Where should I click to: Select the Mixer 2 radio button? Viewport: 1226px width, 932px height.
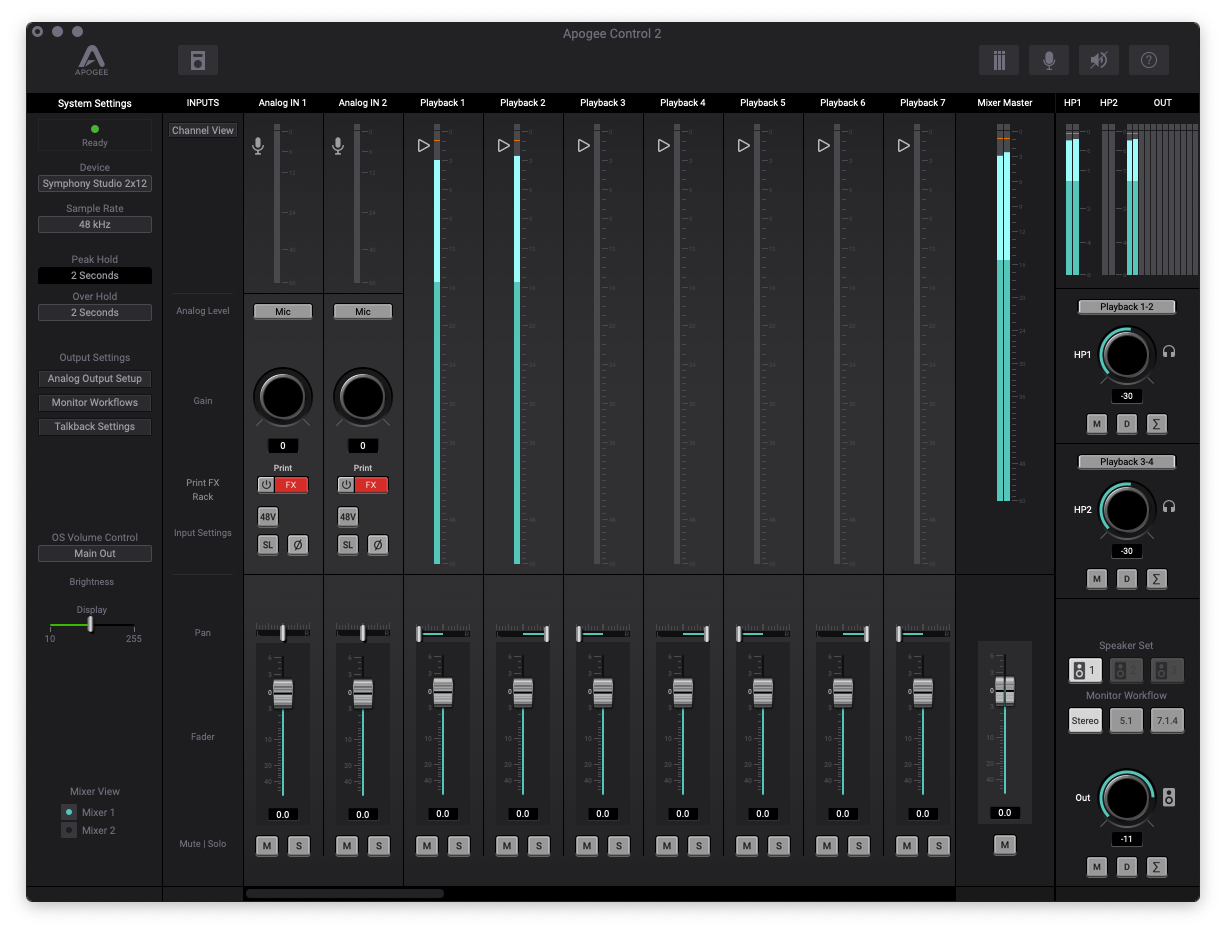click(x=69, y=830)
